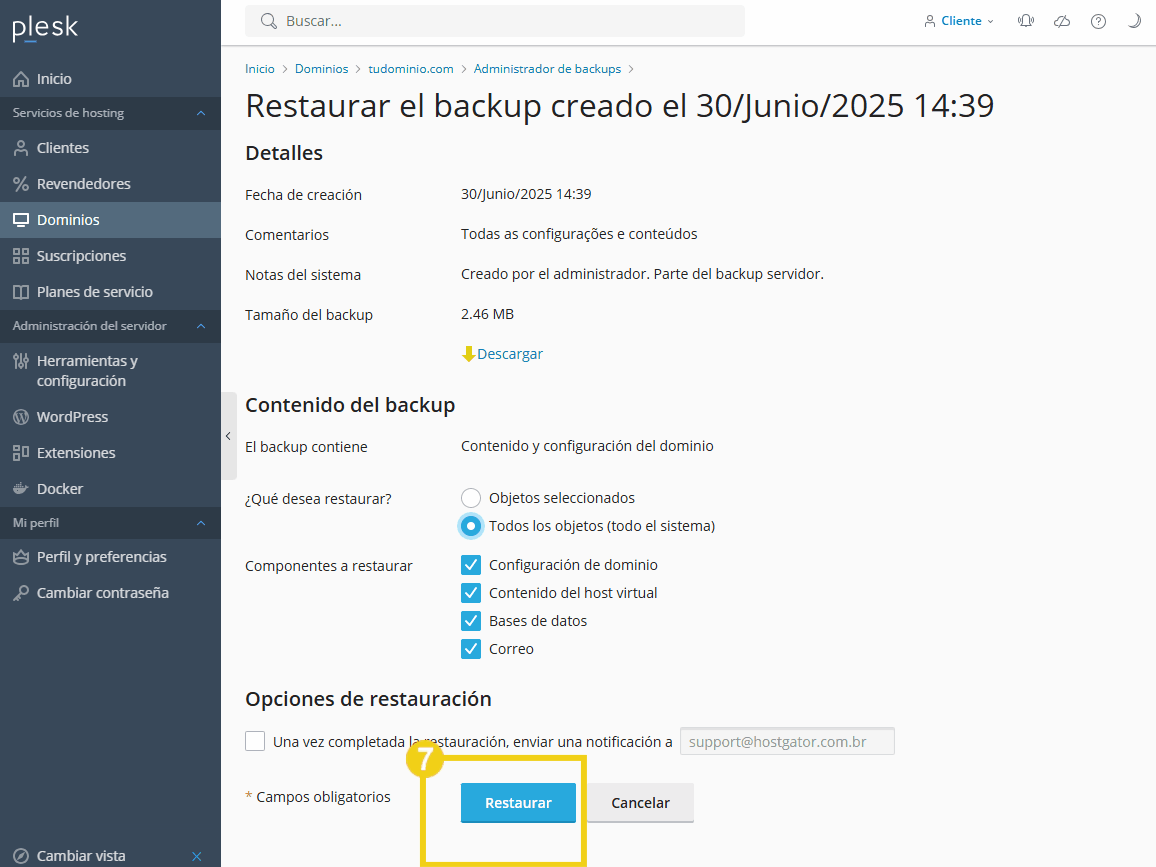The image size is (1156, 867).
Task: Click the WordPress logo icon
Action: click(21, 417)
